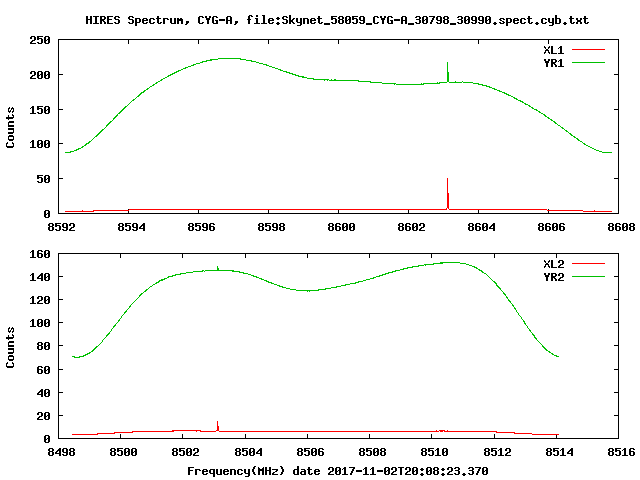640x480 pixels.
Task: Click the 200 y-axis tick label
Action: [40, 75]
